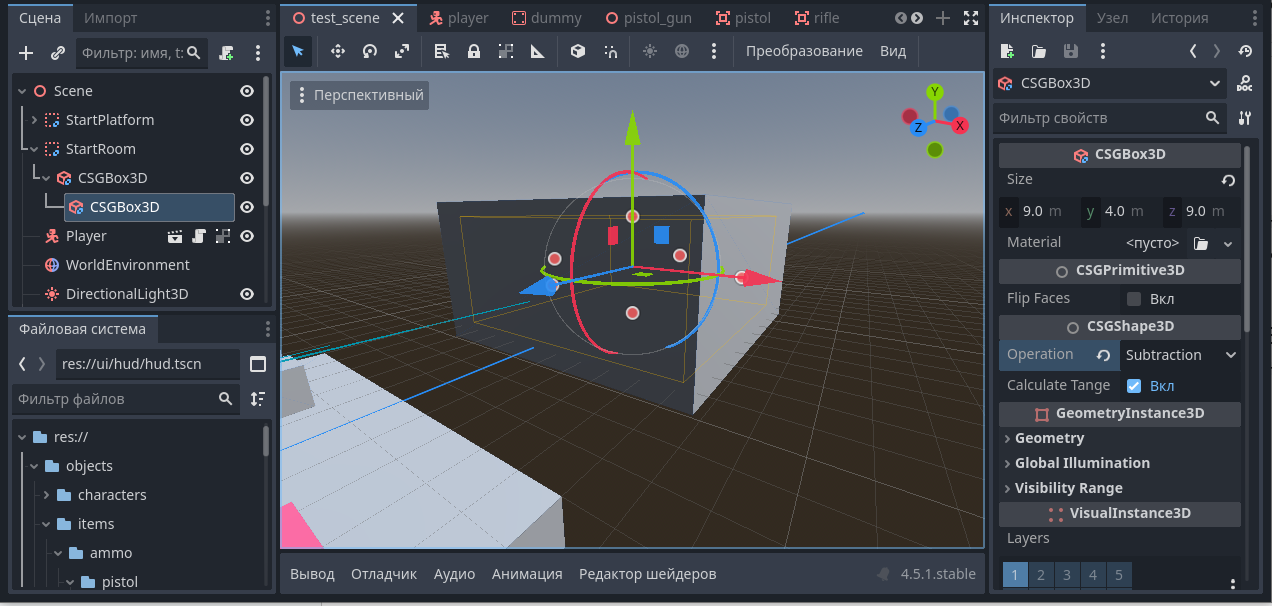Select the Move mode tool in viewport toolbar

[338, 51]
